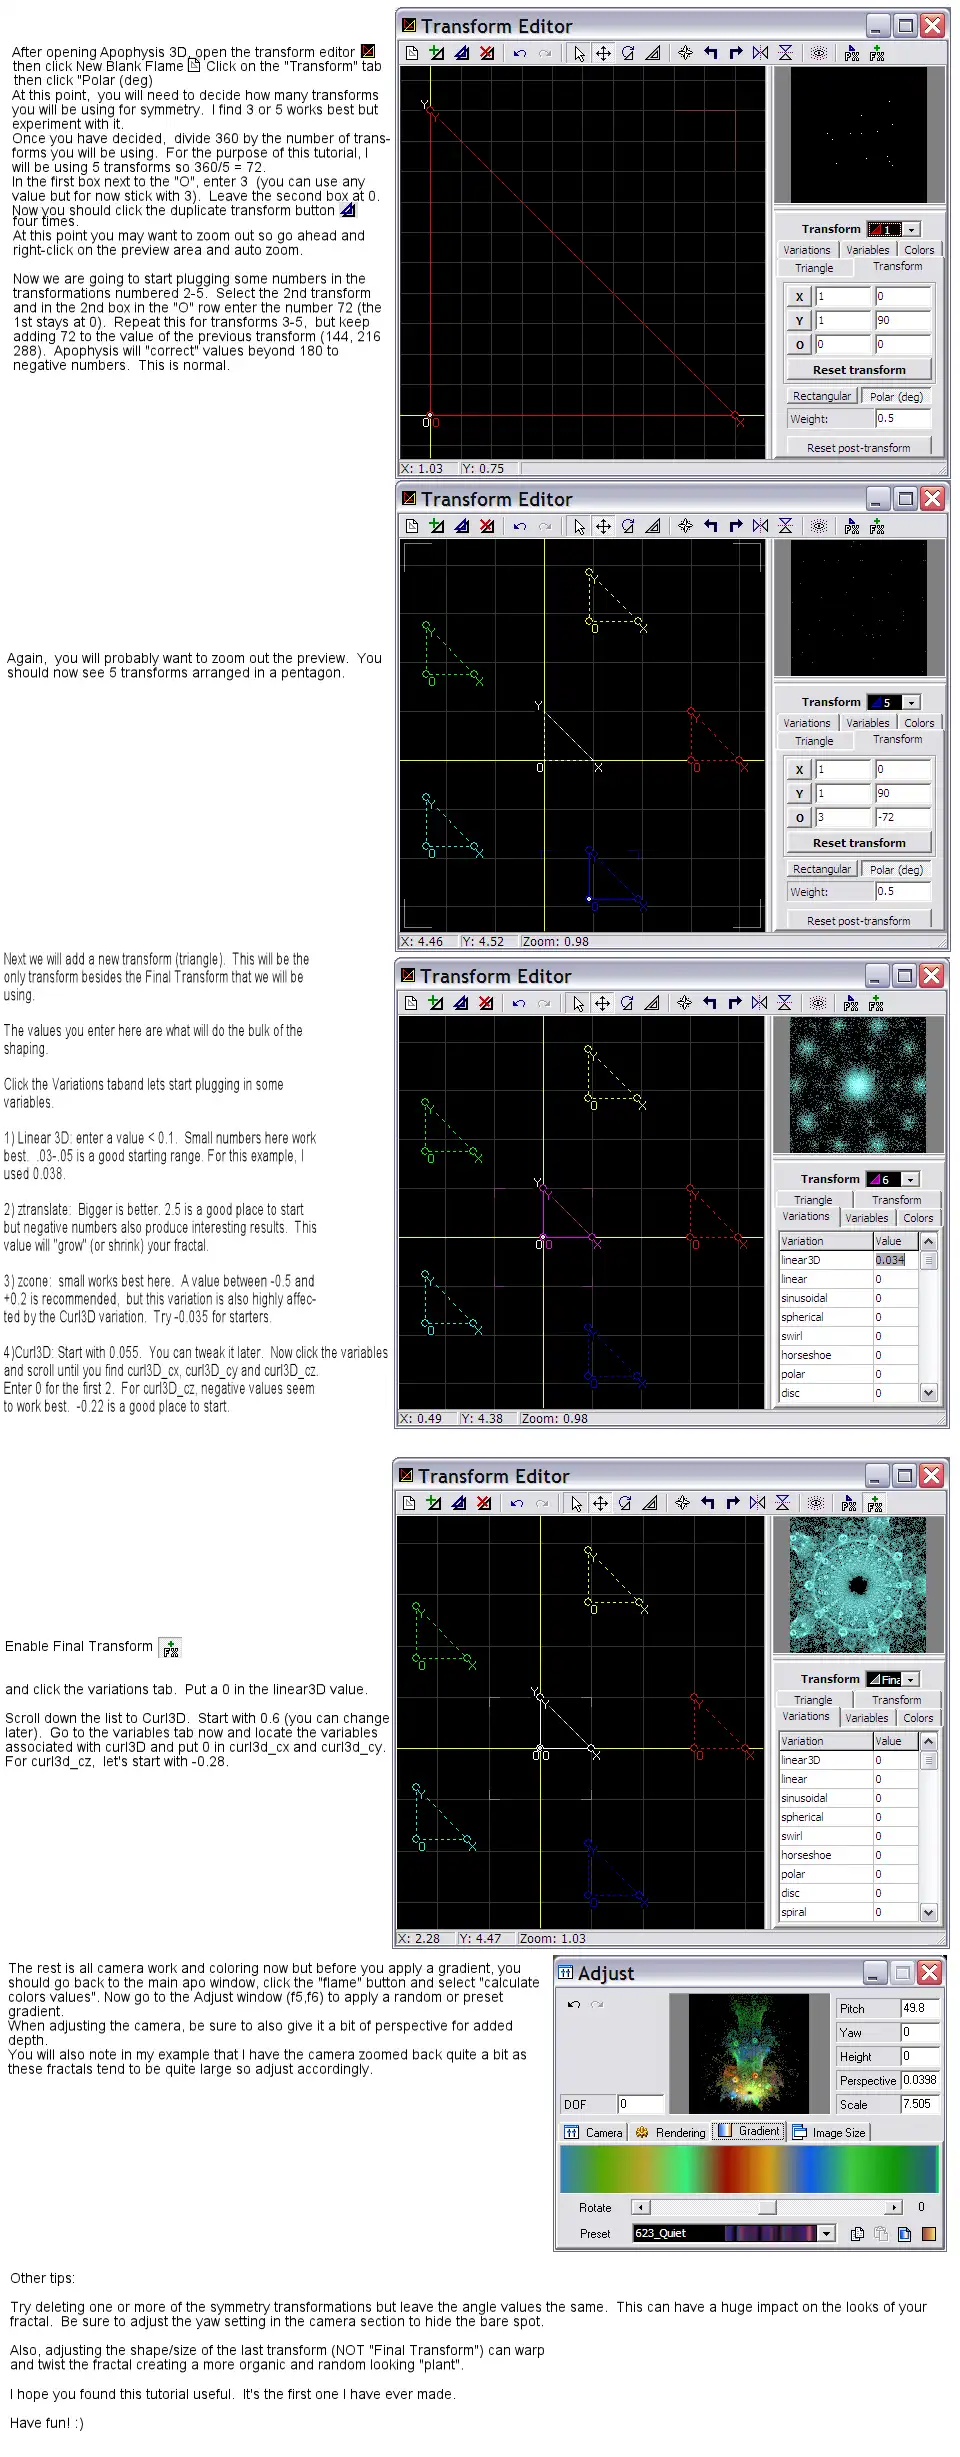The height and width of the screenshot is (2457, 960).
Task: Click the copy gradient icon in Adjust window
Action: (857, 2233)
